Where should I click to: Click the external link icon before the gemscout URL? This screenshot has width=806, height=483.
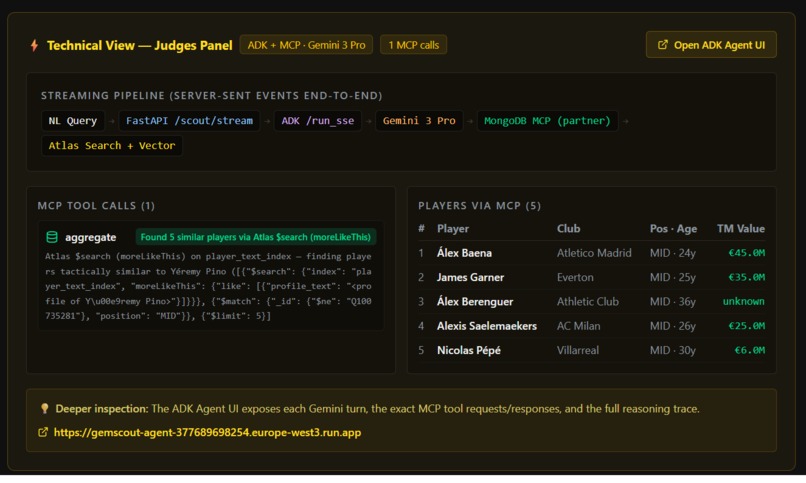pyautogui.click(x=43, y=432)
